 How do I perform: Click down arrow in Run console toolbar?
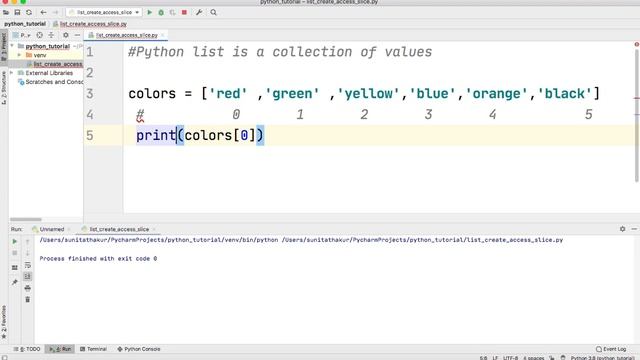pos(27,253)
